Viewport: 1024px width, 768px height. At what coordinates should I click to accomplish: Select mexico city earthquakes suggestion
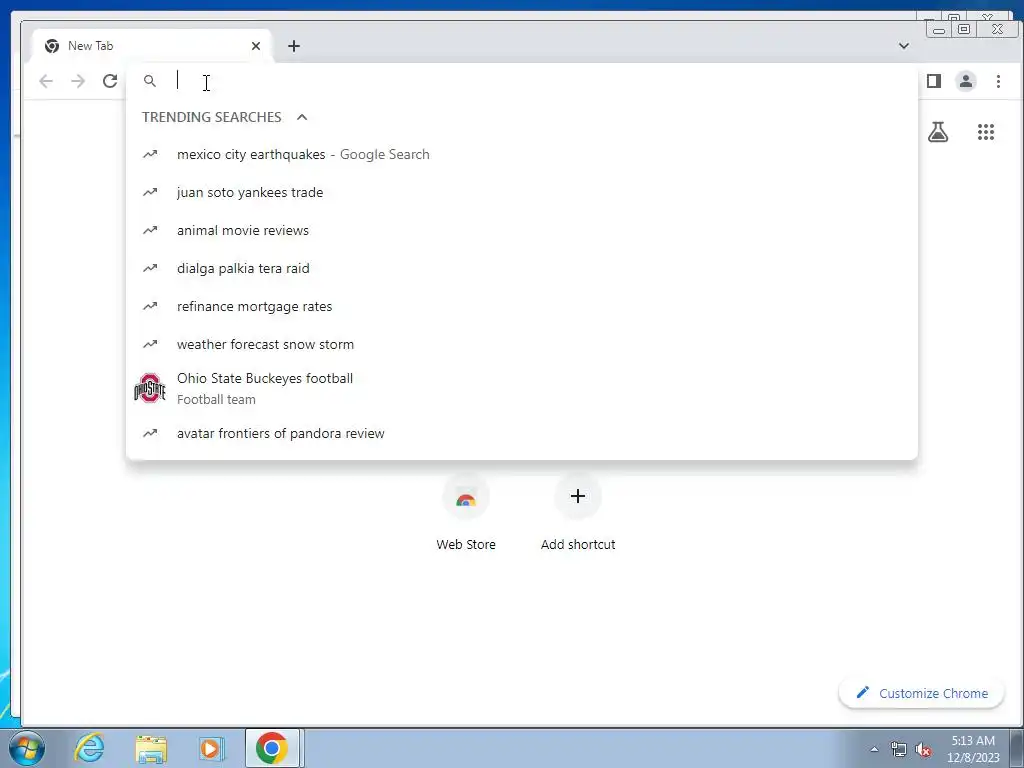coord(522,155)
